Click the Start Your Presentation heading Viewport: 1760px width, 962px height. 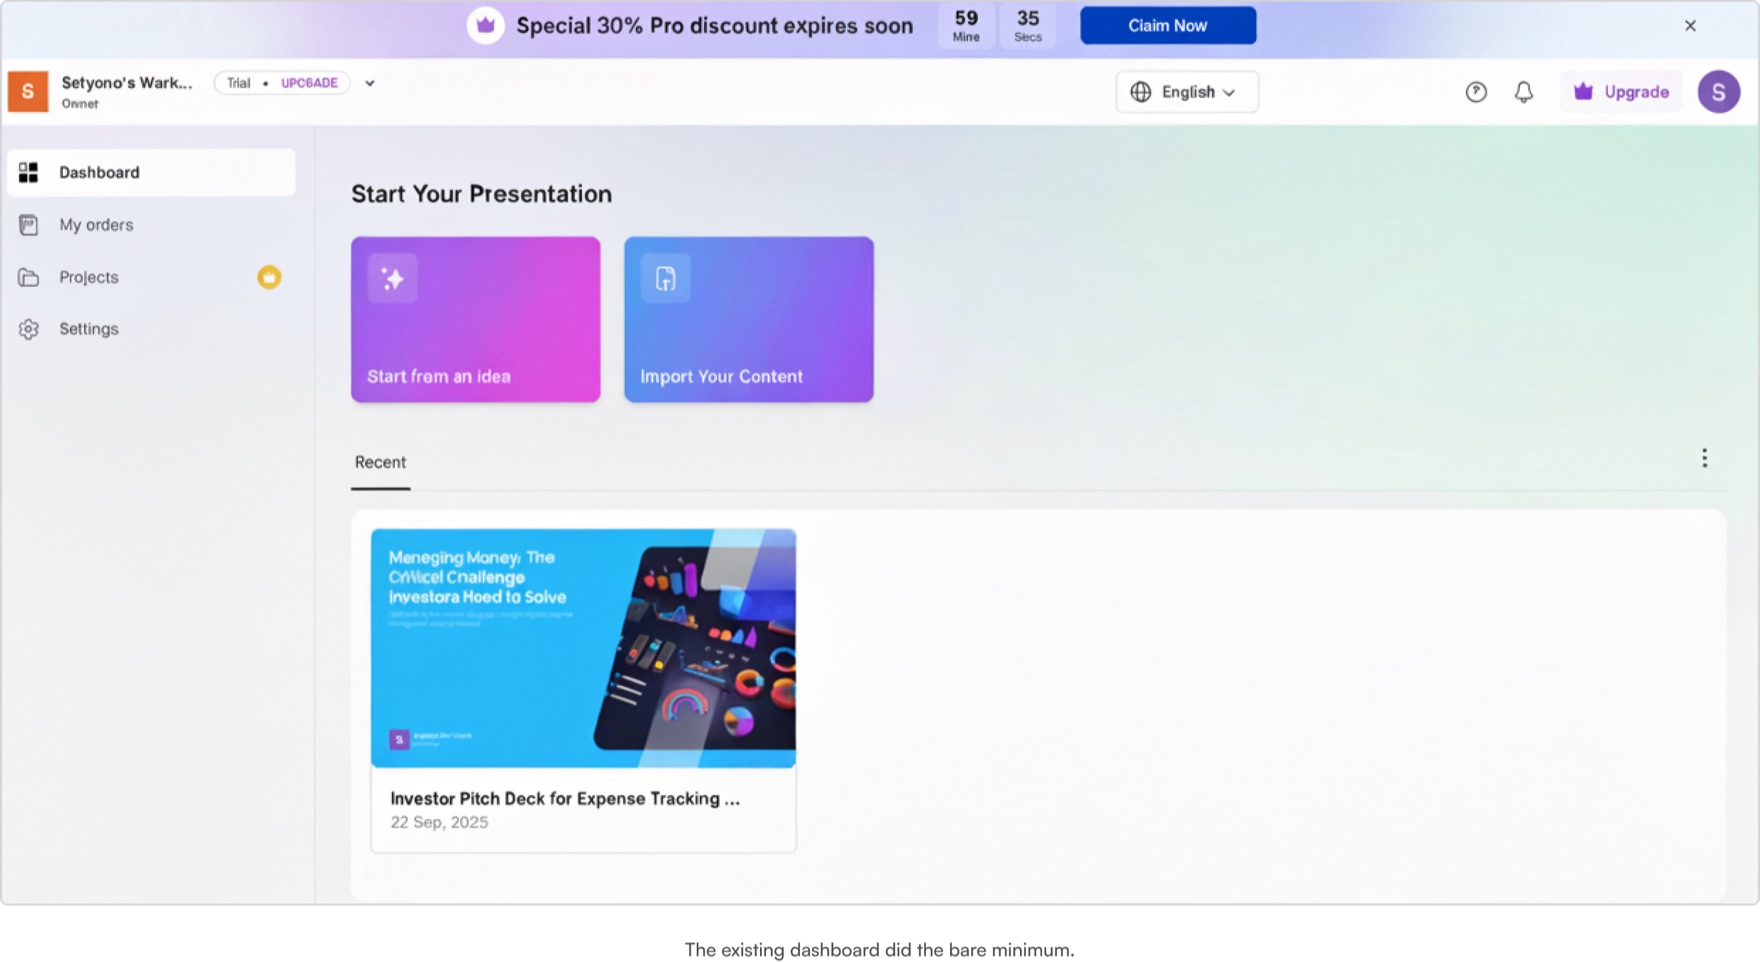tap(481, 194)
